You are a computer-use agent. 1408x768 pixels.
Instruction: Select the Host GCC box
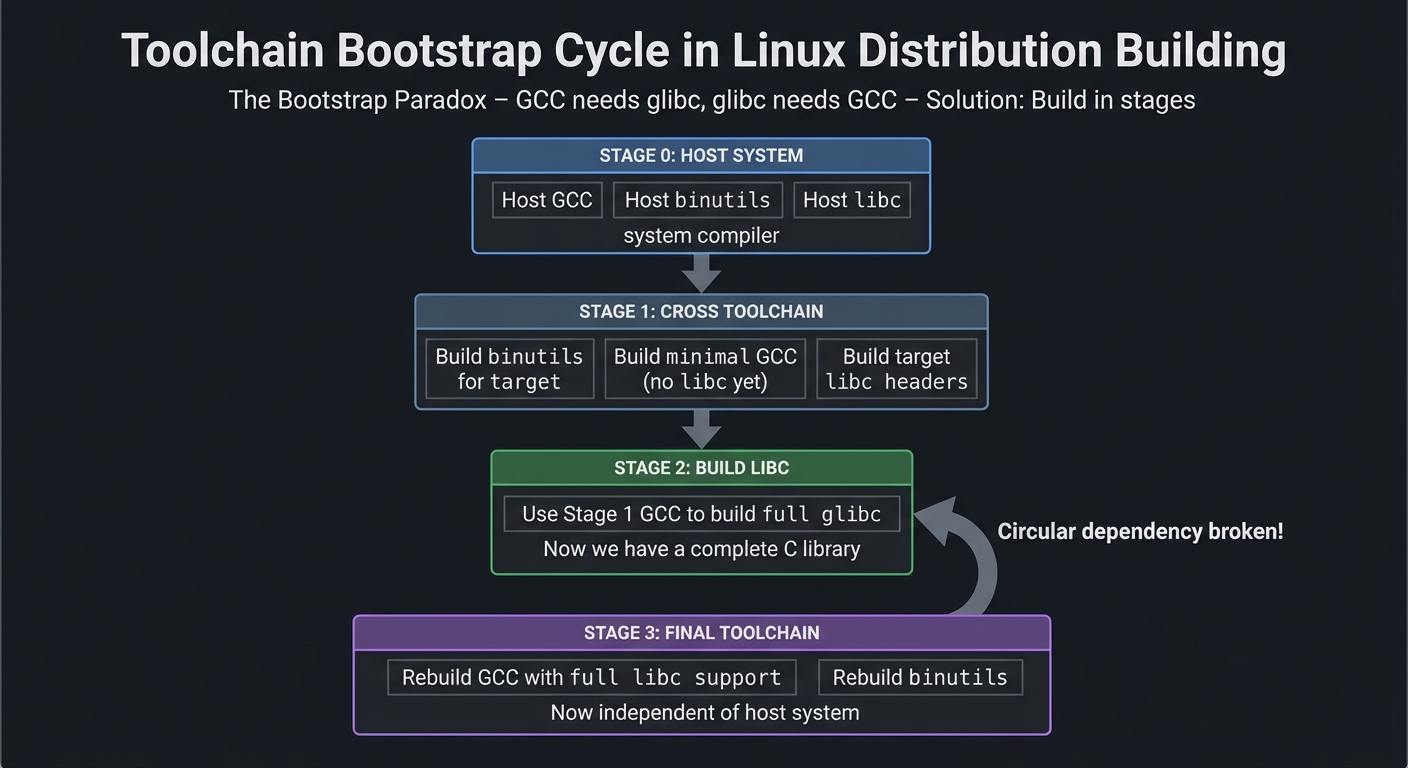[x=546, y=200]
